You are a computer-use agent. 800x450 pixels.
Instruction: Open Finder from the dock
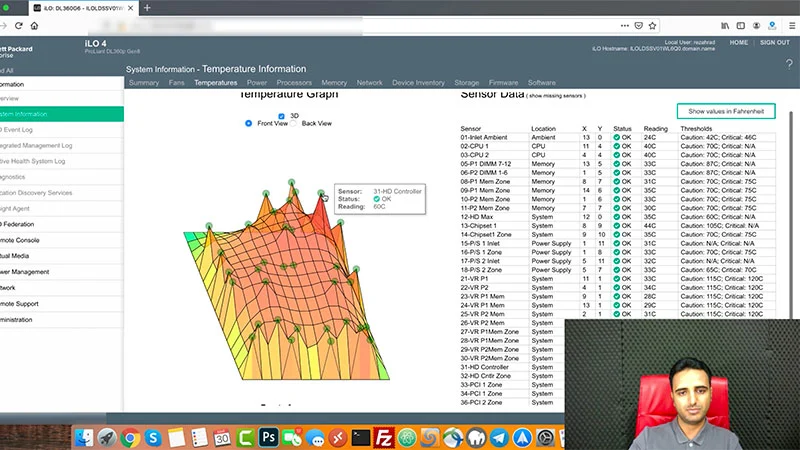tap(84, 437)
